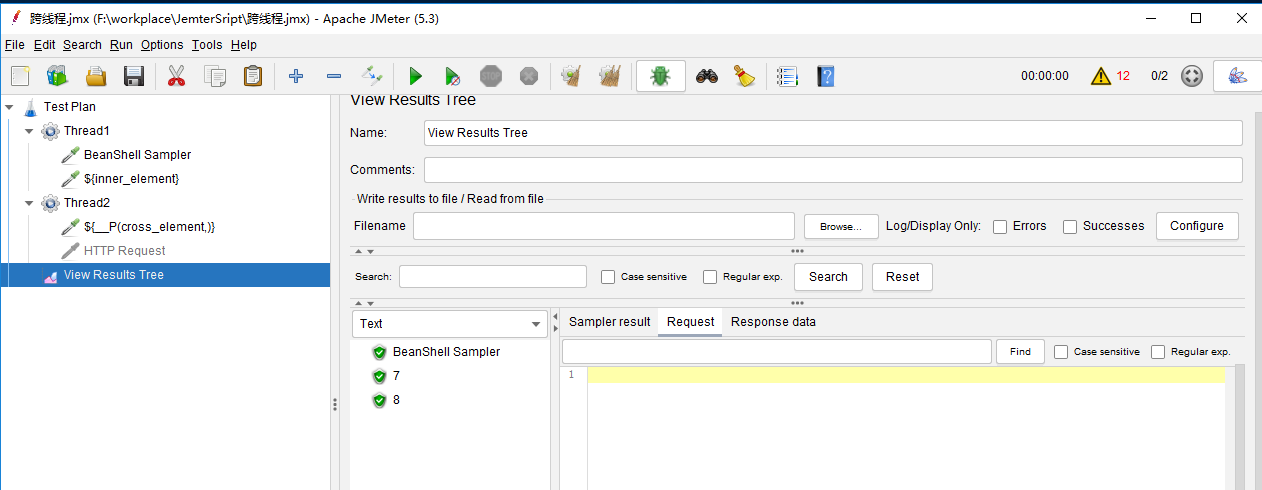Open the Run menu
The height and width of the screenshot is (490, 1262).
(121, 45)
